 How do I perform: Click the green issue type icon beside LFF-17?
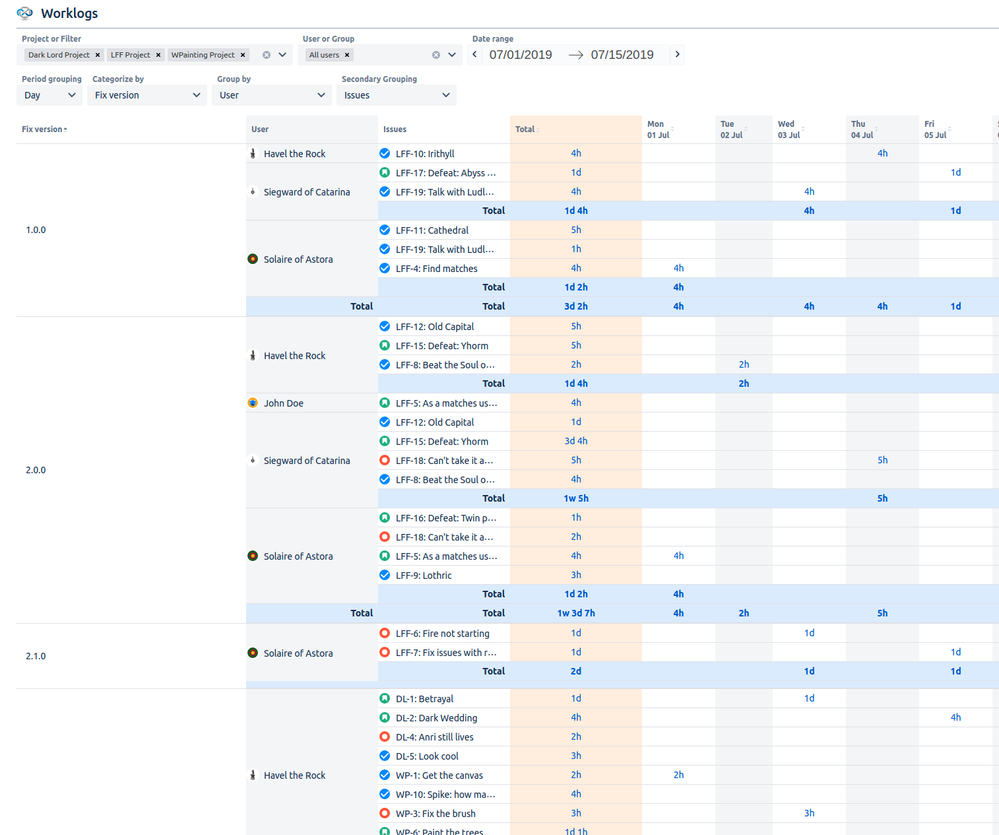pos(384,172)
